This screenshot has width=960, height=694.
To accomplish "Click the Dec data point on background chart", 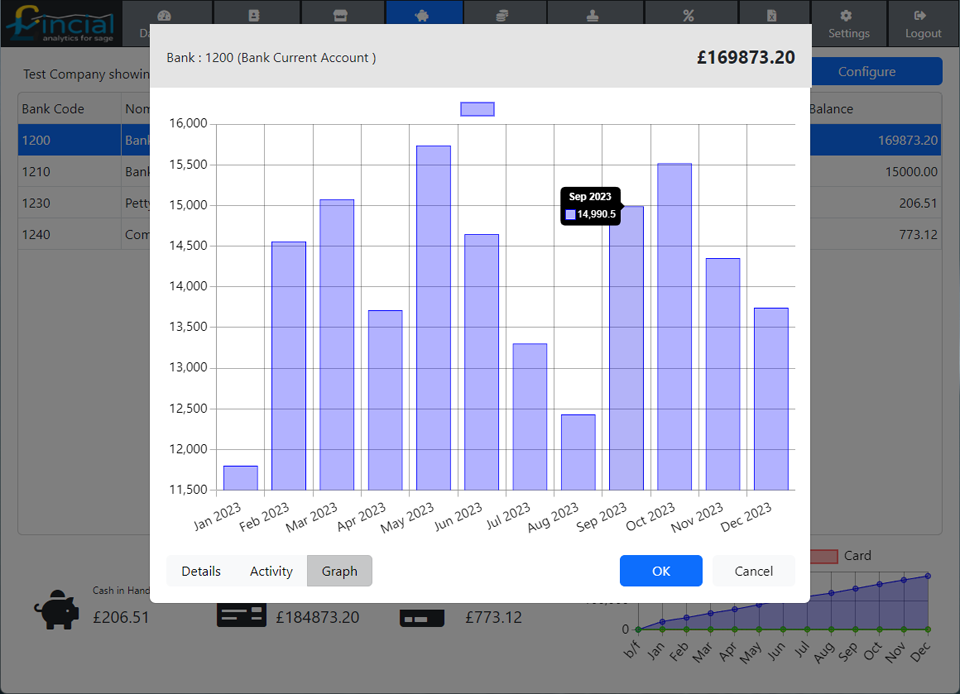I will point(928,576).
